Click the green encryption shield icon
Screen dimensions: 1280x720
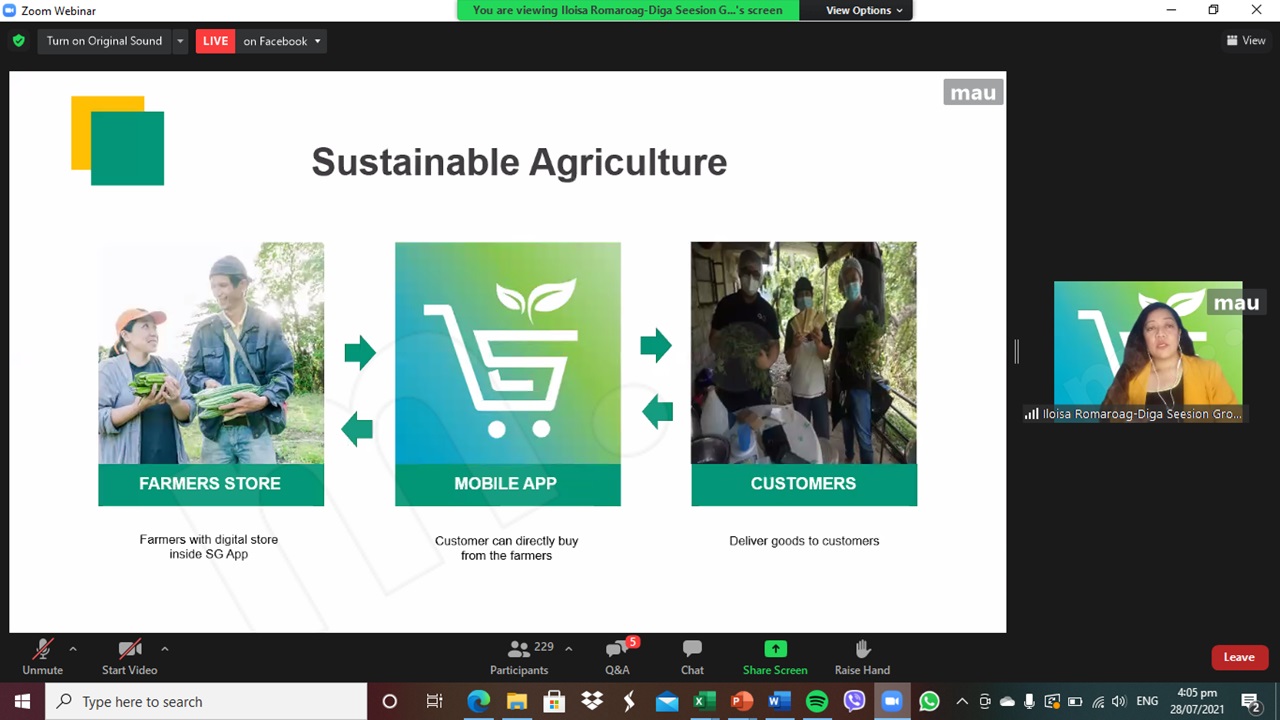click(18, 41)
